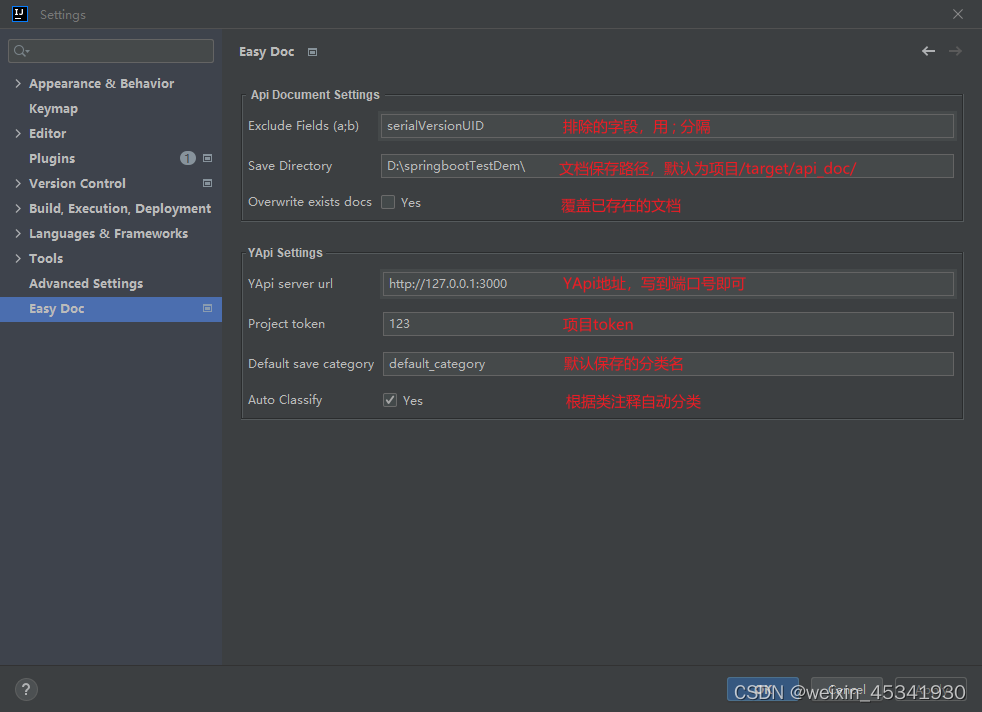Open the Plugins settings page
982x712 pixels.
pos(52,158)
